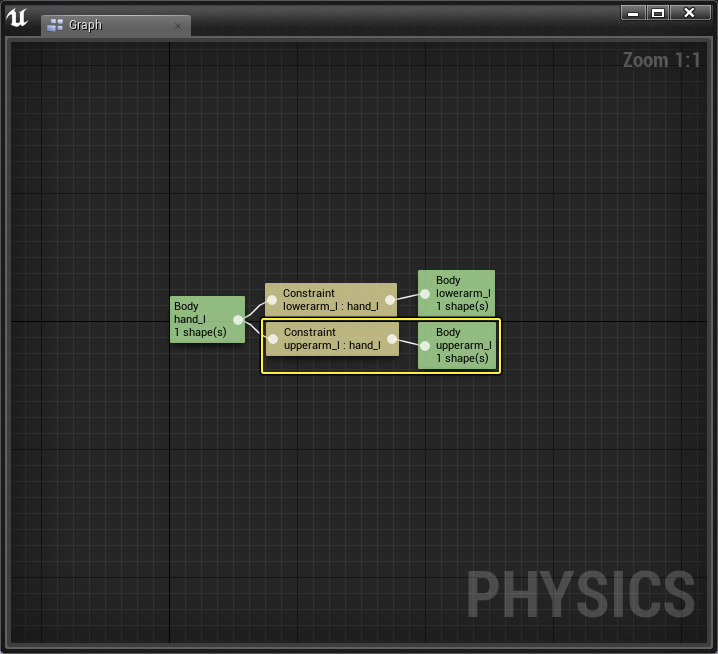Click input pin of lowerarm_l : hand_l constraint
The height and width of the screenshot is (654, 718).
click(x=272, y=300)
